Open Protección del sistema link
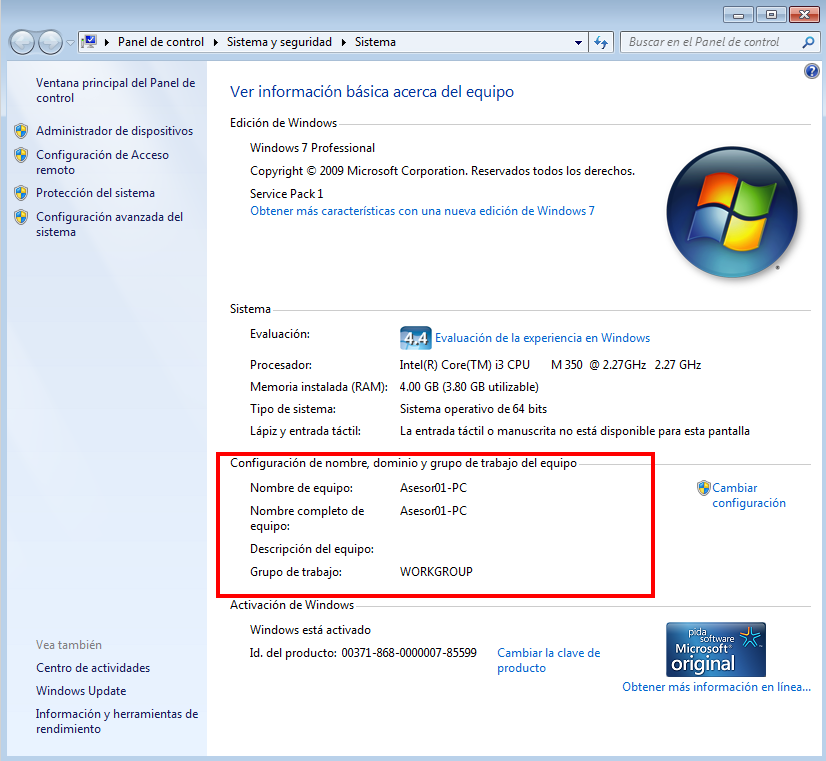Image resolution: width=826 pixels, height=761 pixels. [x=95, y=193]
